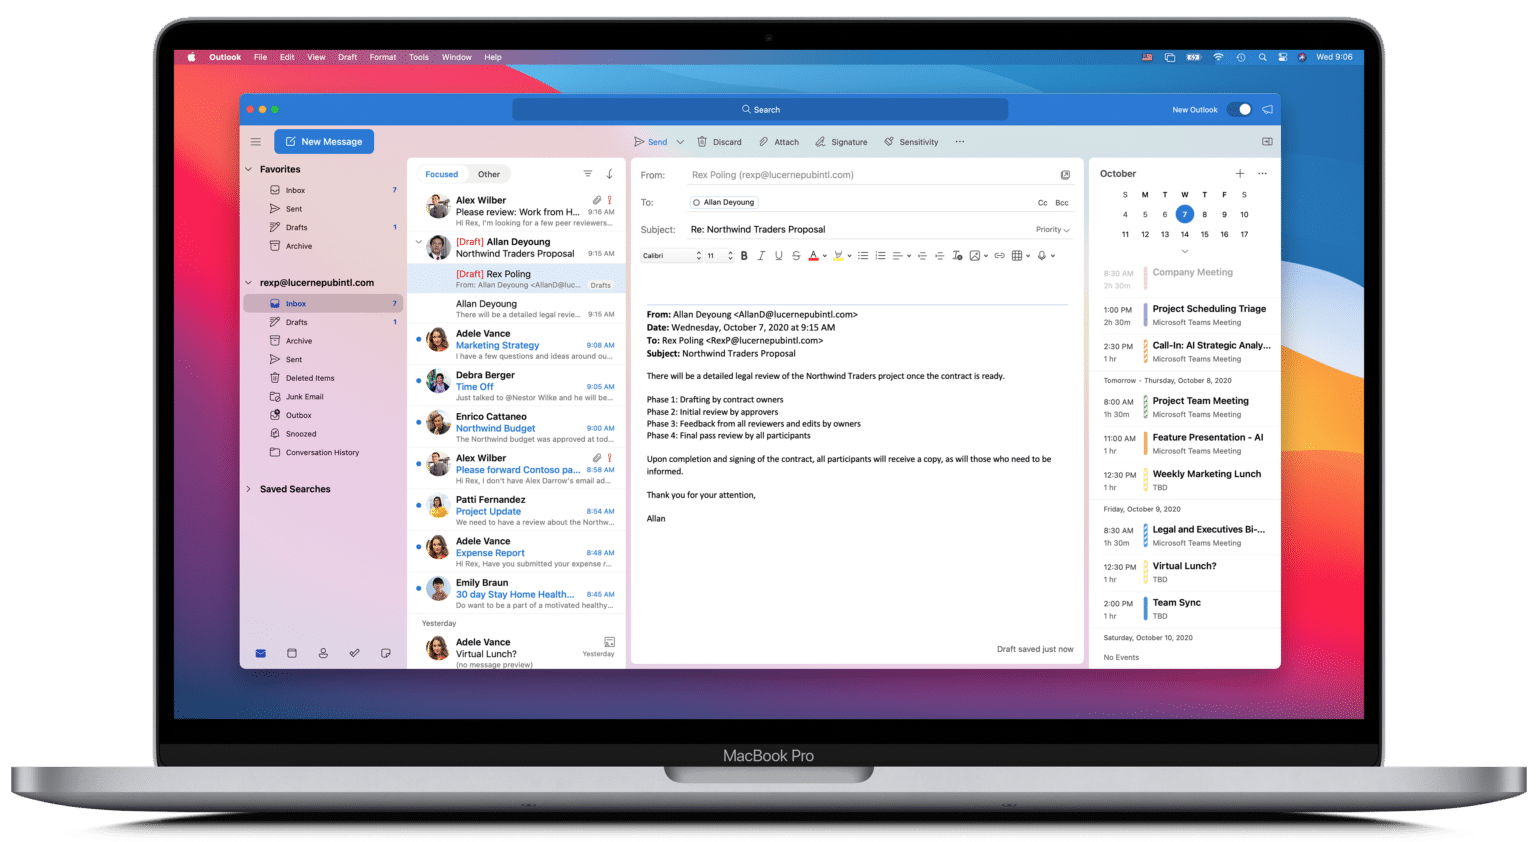Select the Allan Deyoung recipient chip
This screenshot has width=1536, height=842.
click(724, 202)
